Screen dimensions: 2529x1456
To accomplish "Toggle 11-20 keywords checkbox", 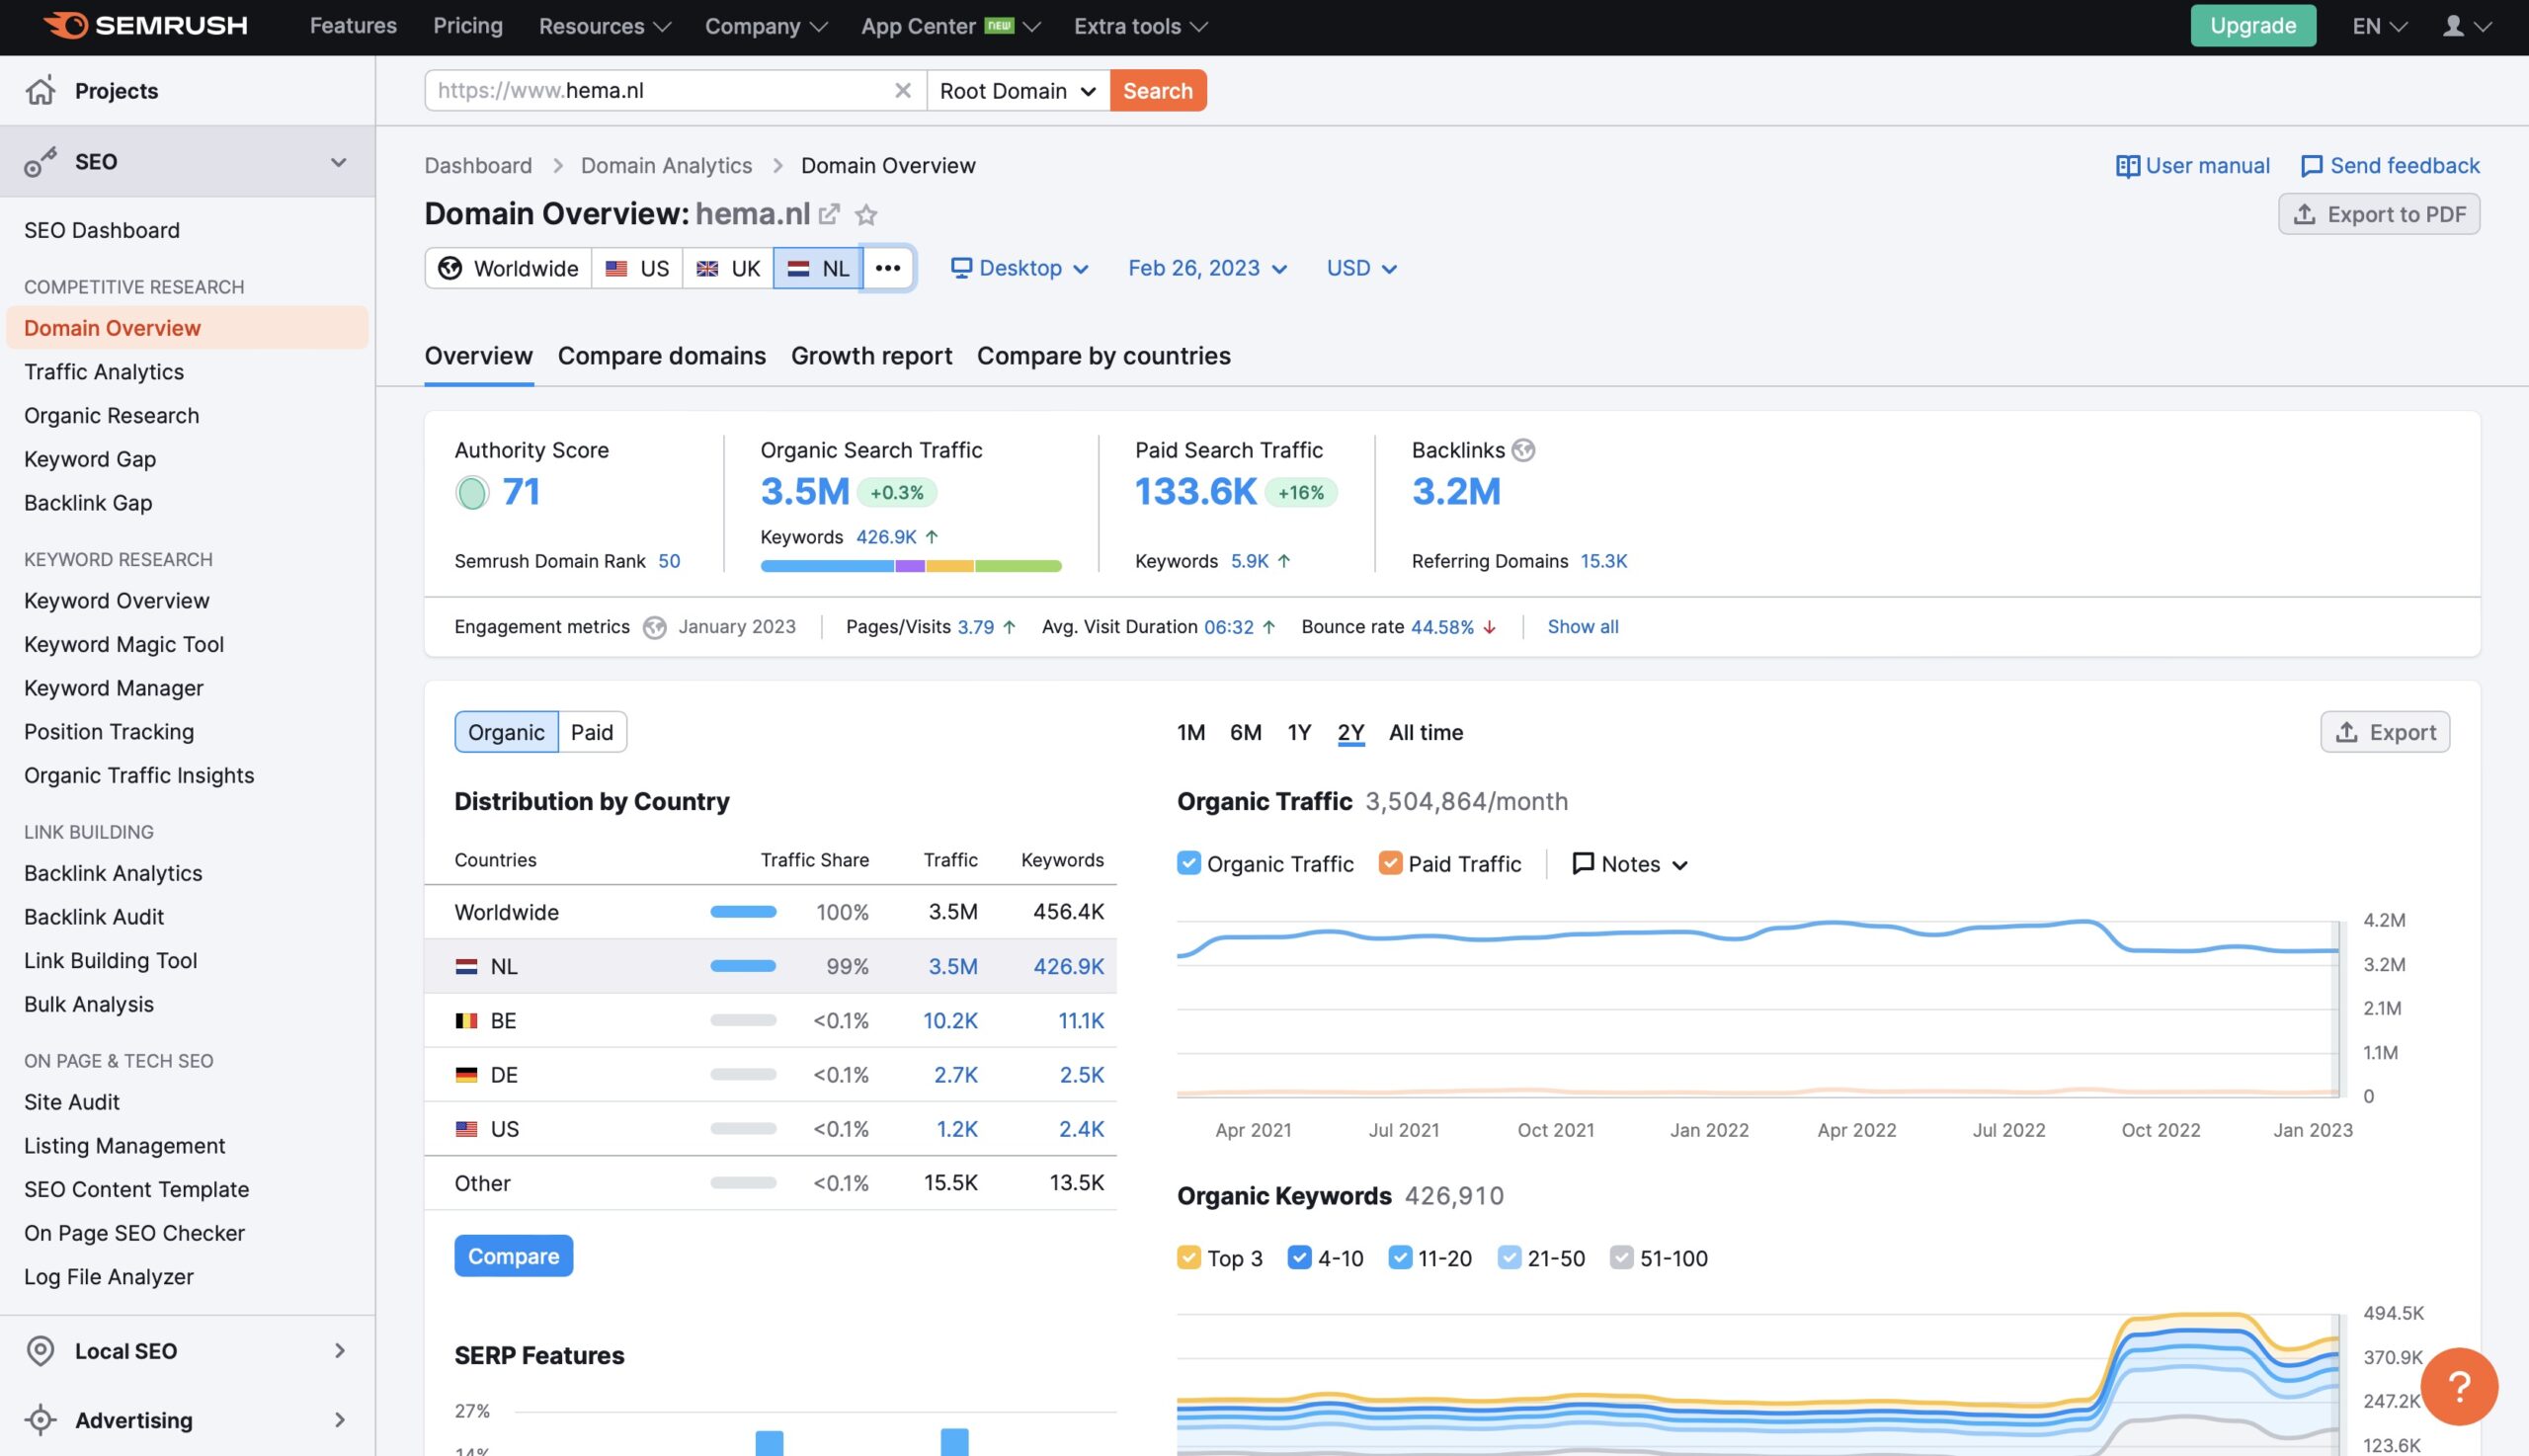I will pos(1400,1257).
